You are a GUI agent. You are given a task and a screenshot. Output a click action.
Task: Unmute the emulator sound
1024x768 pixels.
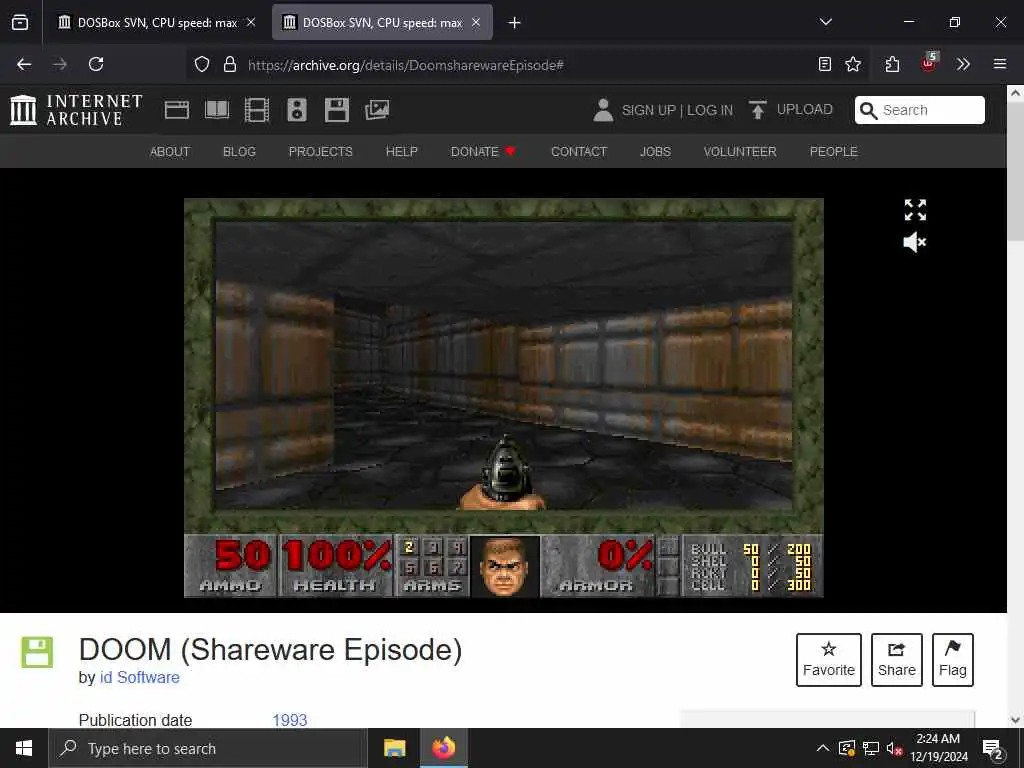(x=915, y=242)
